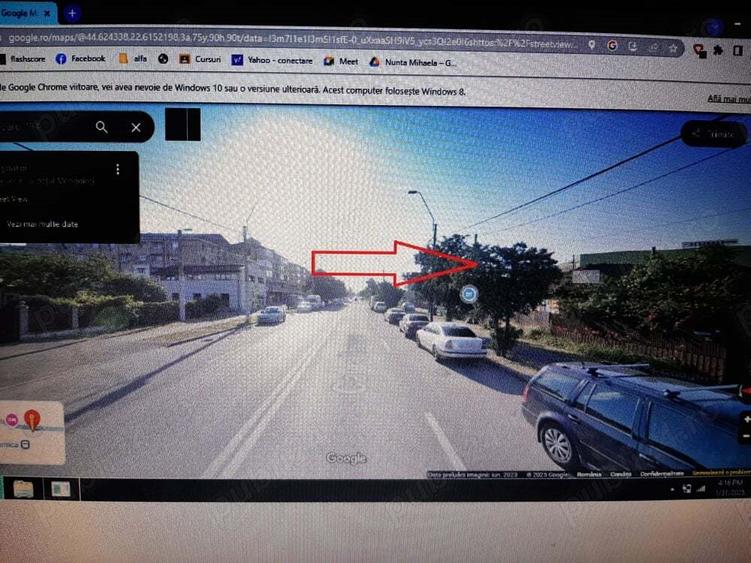
Task: Click the minimap thumbnail with the red pin
Action: tap(32, 431)
